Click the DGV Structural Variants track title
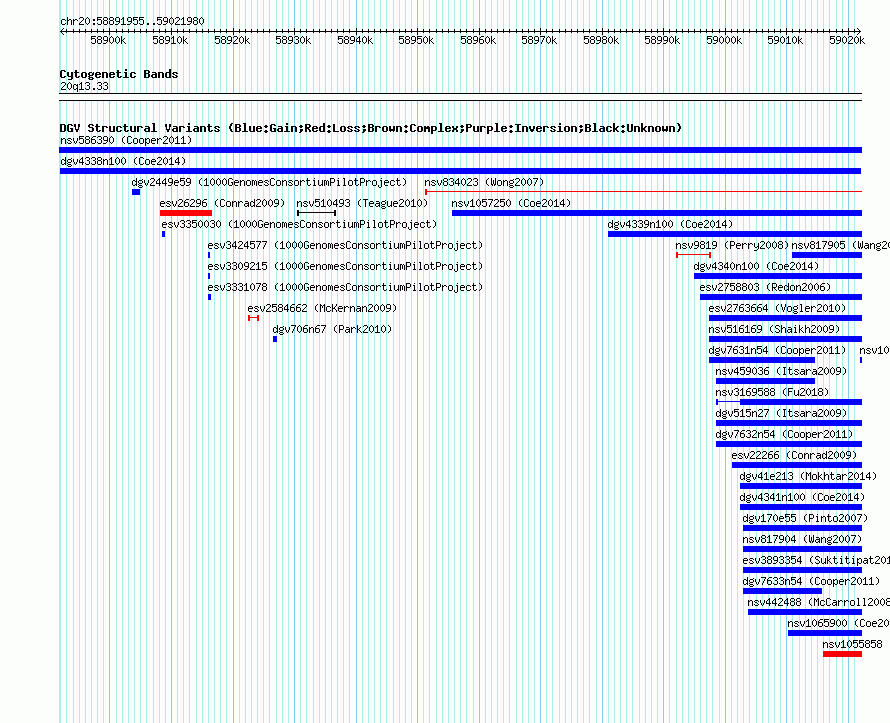This screenshot has width=890, height=723. click(371, 128)
